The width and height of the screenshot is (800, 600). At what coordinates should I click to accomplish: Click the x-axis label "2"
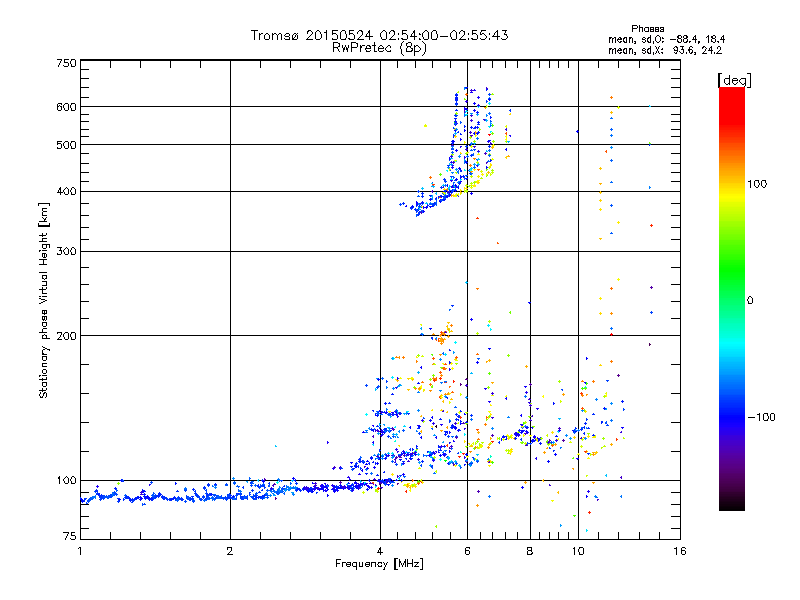pos(230,551)
